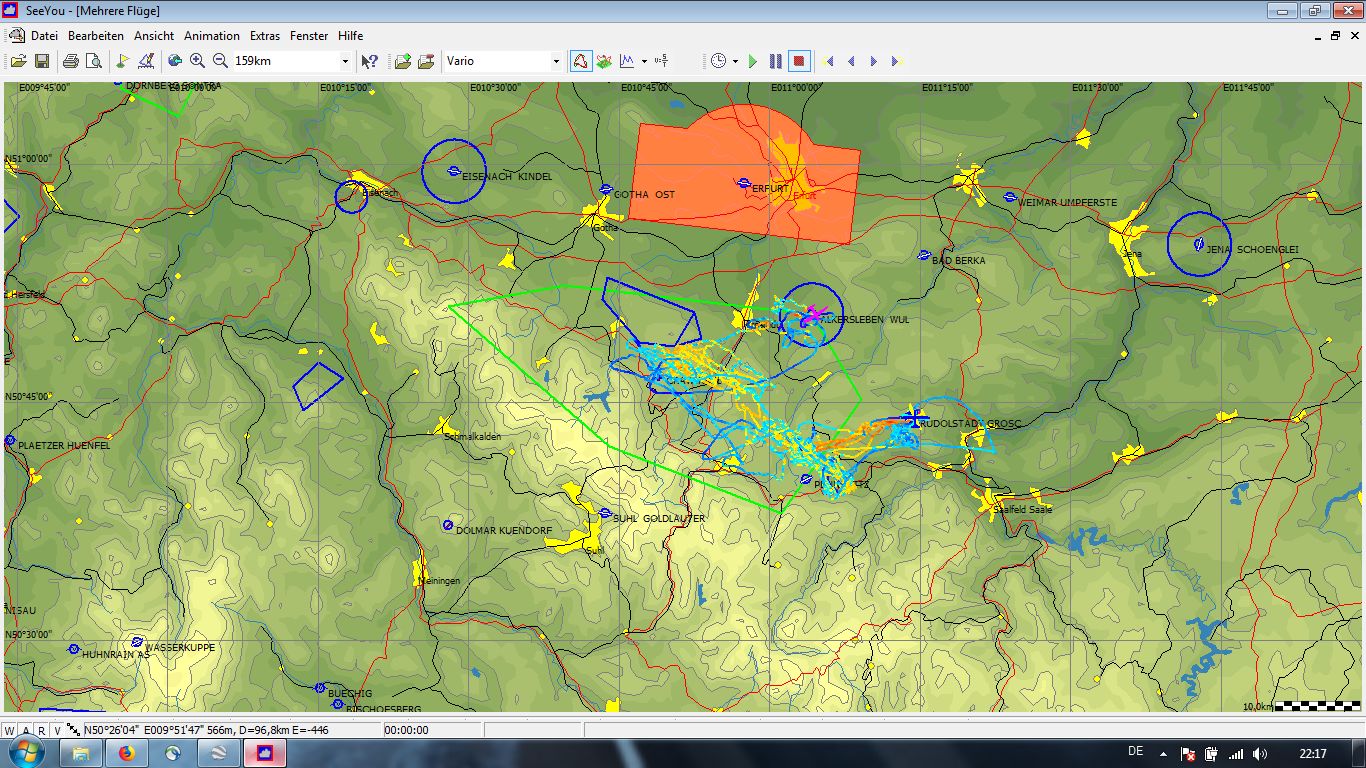Open print preview from the toolbar
This screenshot has width=1366, height=768.
tap(94, 61)
